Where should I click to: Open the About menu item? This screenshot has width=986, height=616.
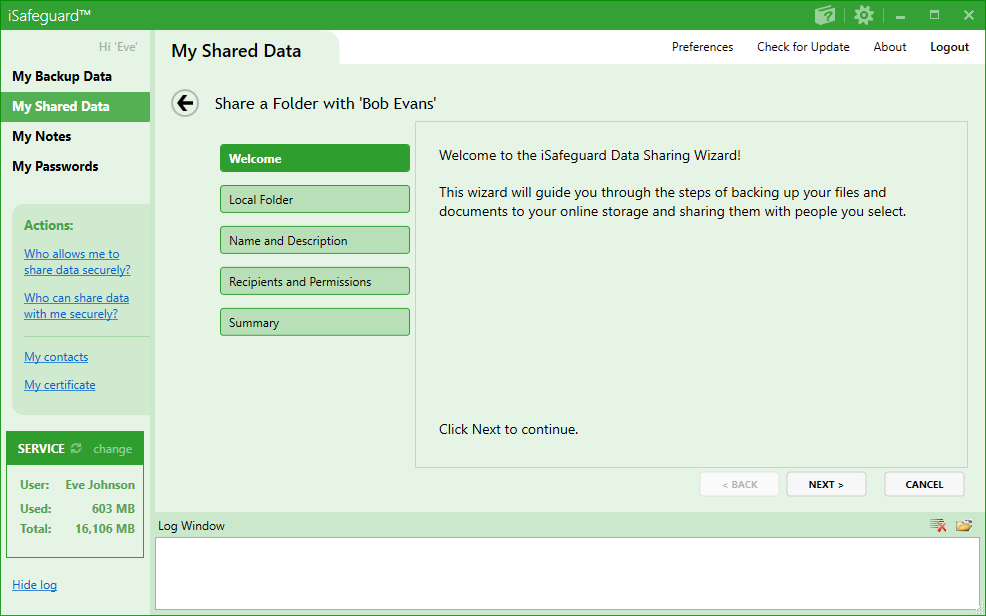[x=890, y=47]
